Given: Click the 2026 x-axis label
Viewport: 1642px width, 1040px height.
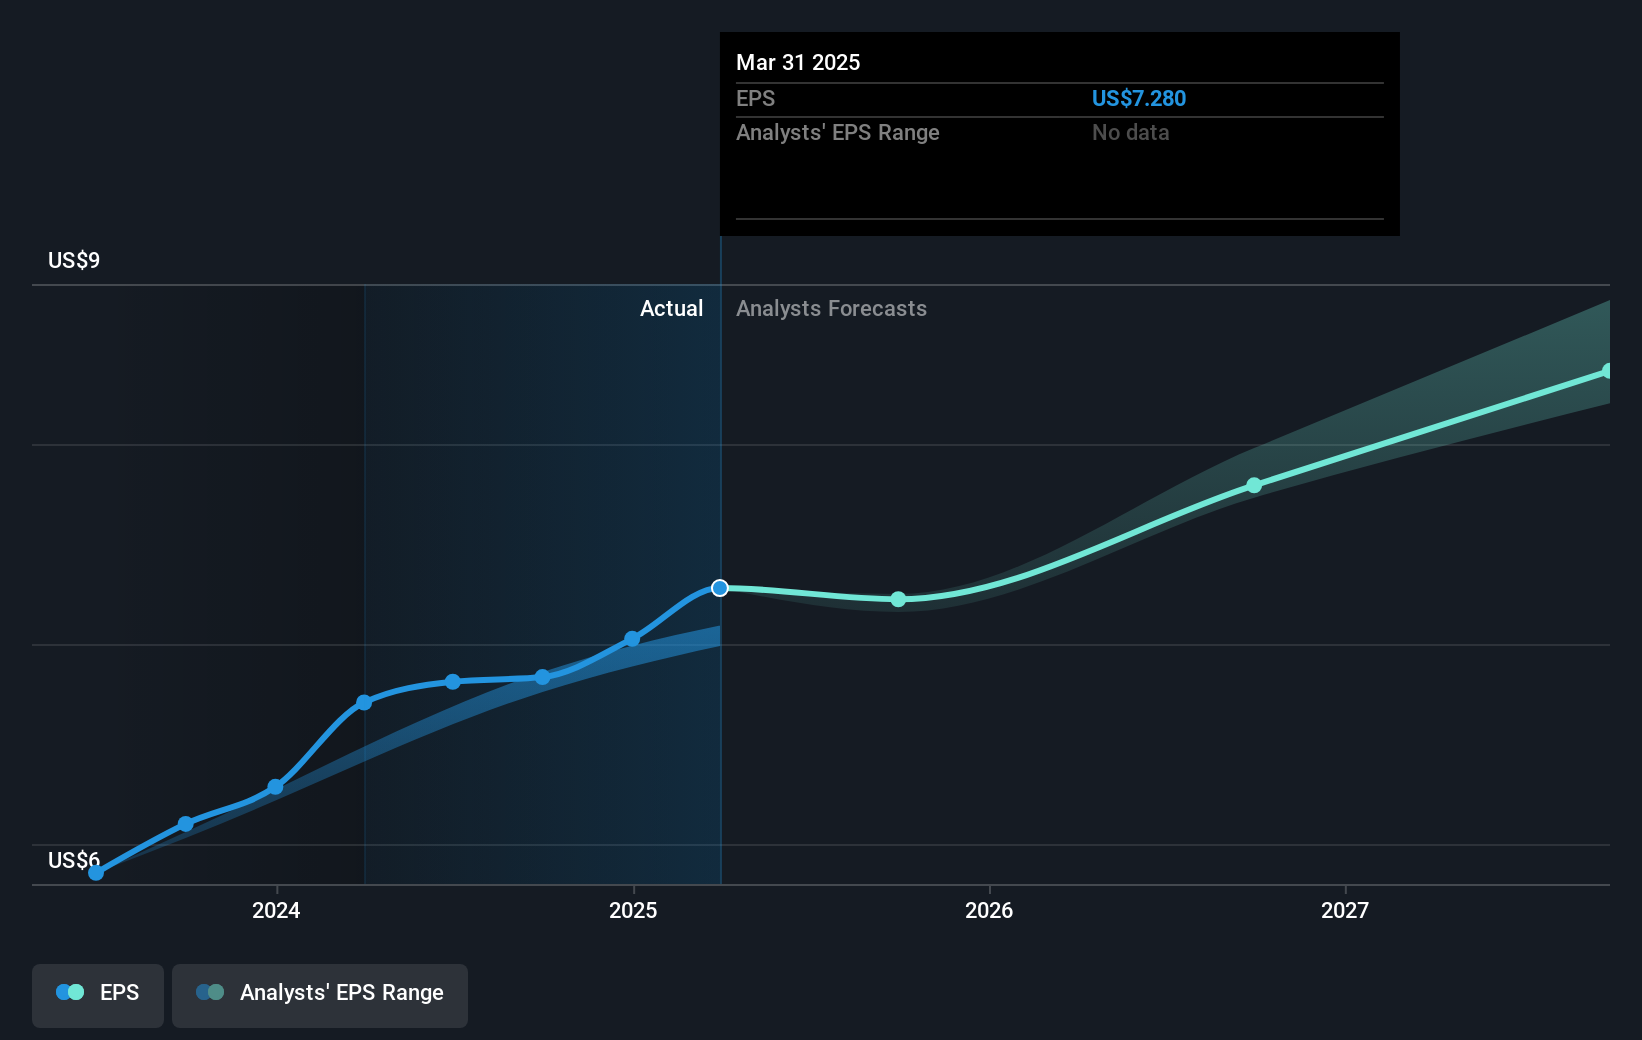Looking at the screenshot, I should point(989,910).
